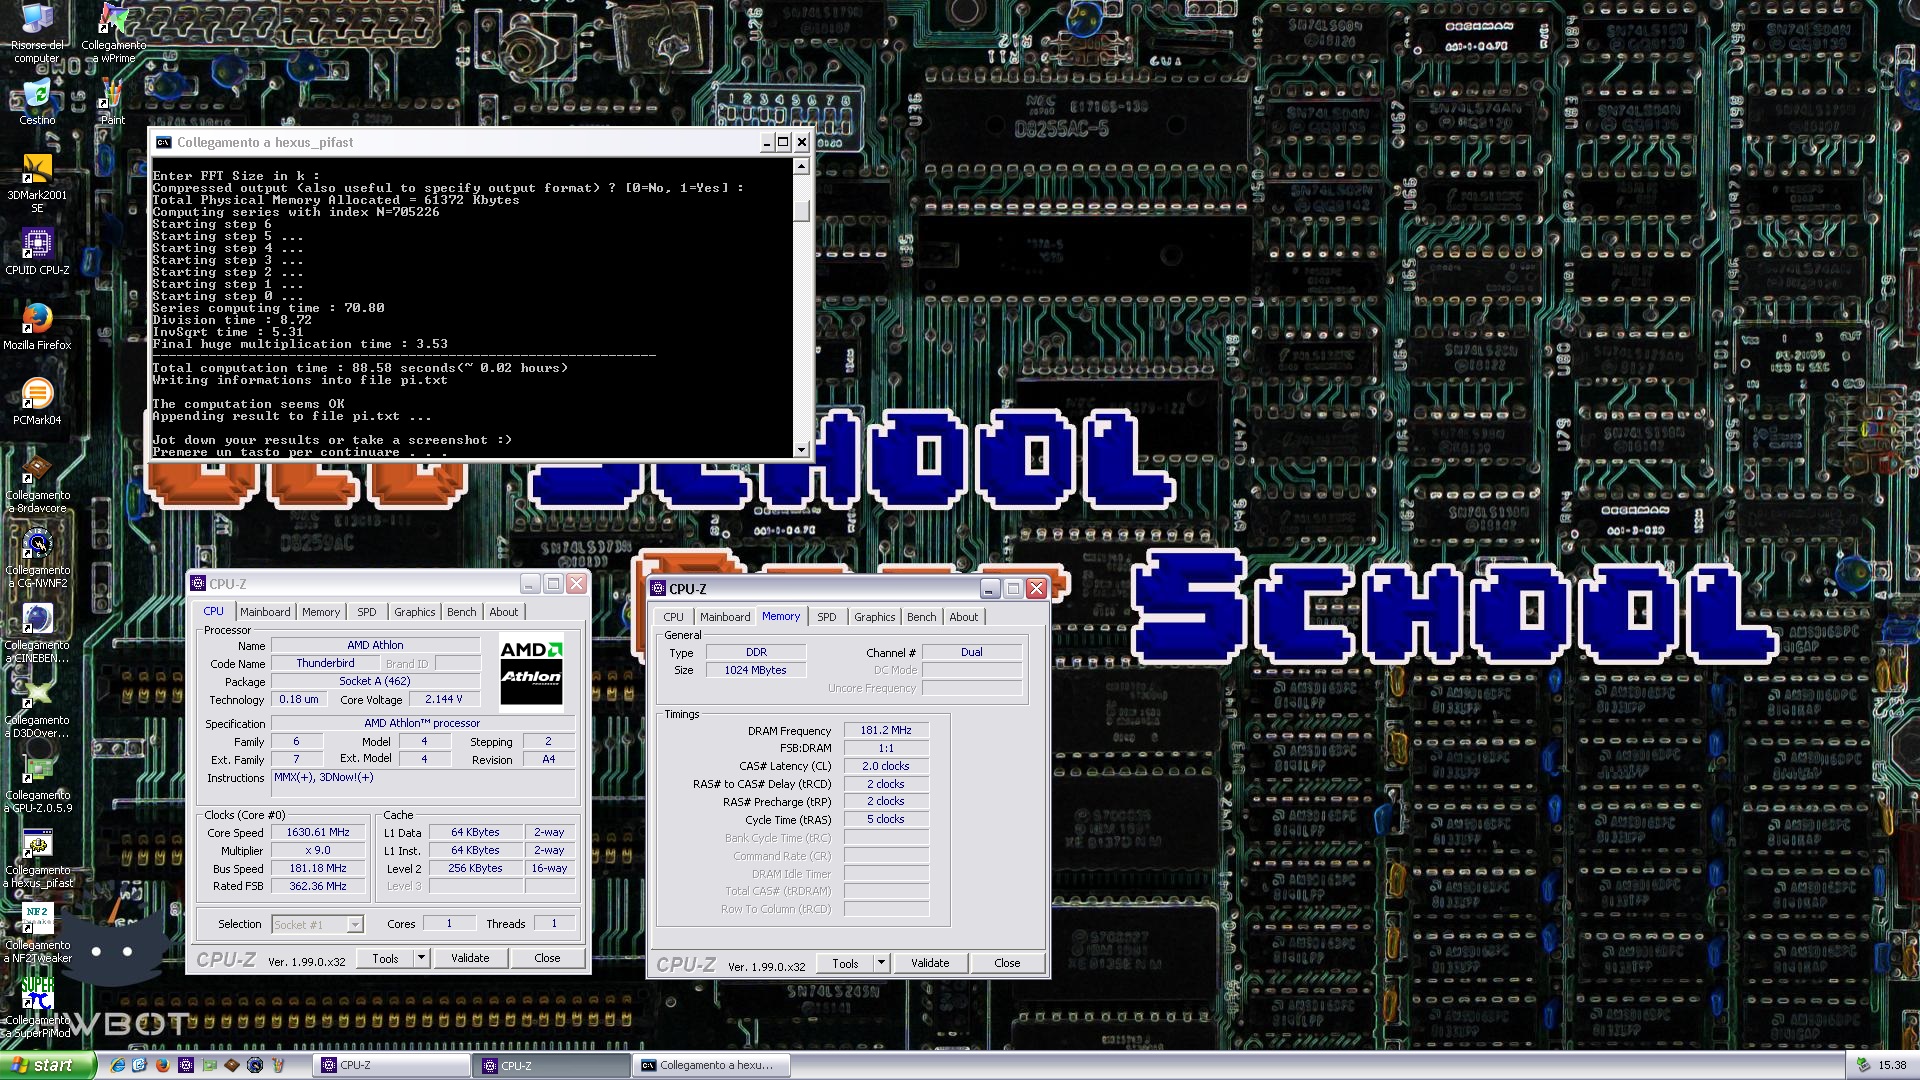
Task: Open Graphics tab in left CPU-Z window
Action: (x=414, y=612)
